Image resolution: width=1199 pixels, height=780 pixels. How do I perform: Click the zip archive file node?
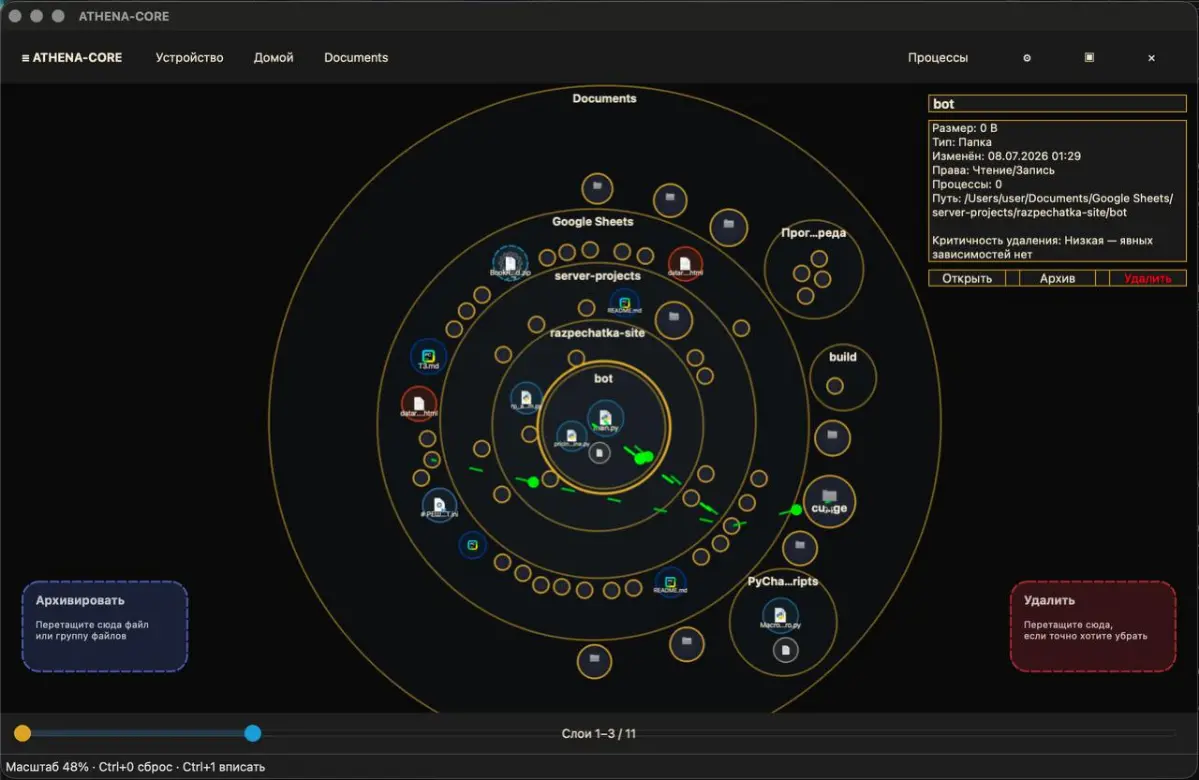(510, 263)
